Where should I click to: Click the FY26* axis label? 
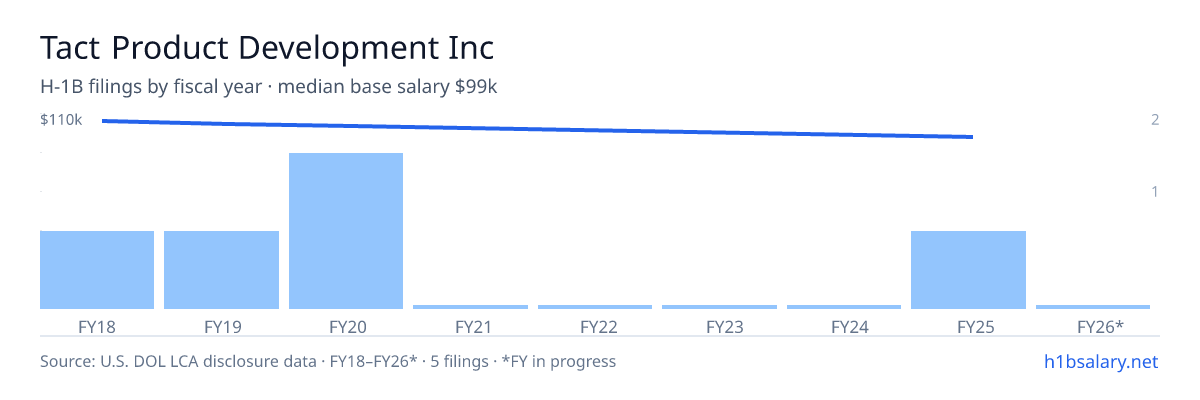pyautogui.click(x=1100, y=326)
